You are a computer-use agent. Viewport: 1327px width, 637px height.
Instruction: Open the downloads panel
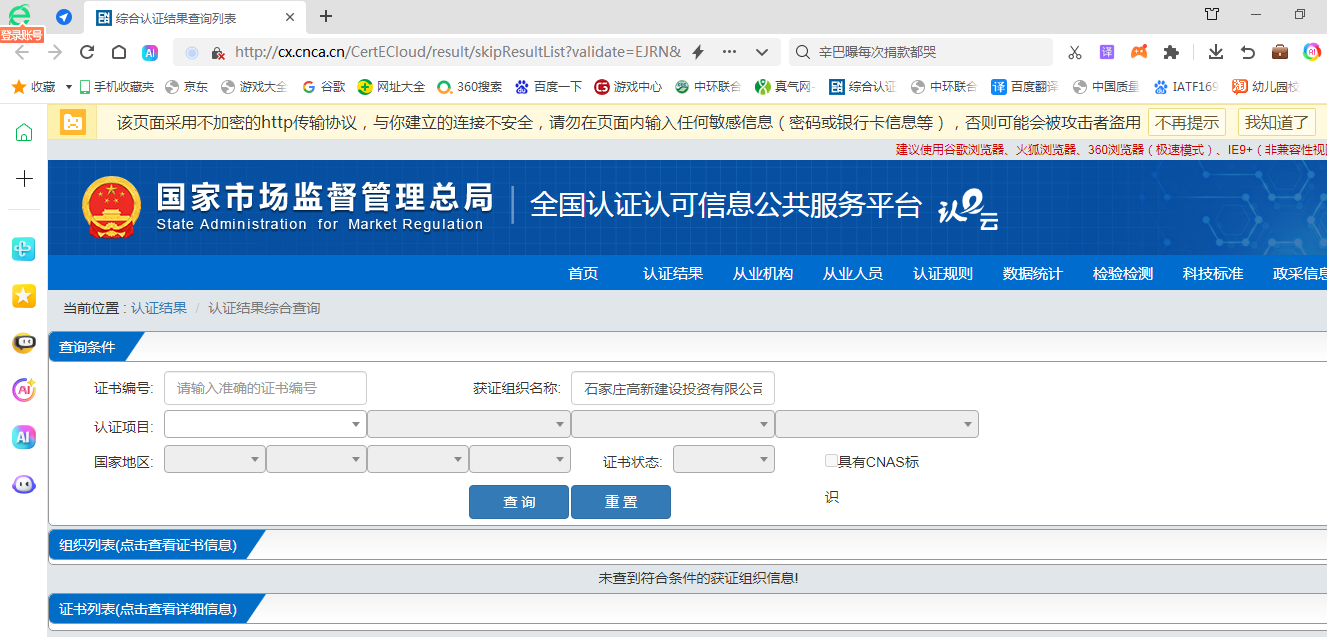click(1216, 52)
